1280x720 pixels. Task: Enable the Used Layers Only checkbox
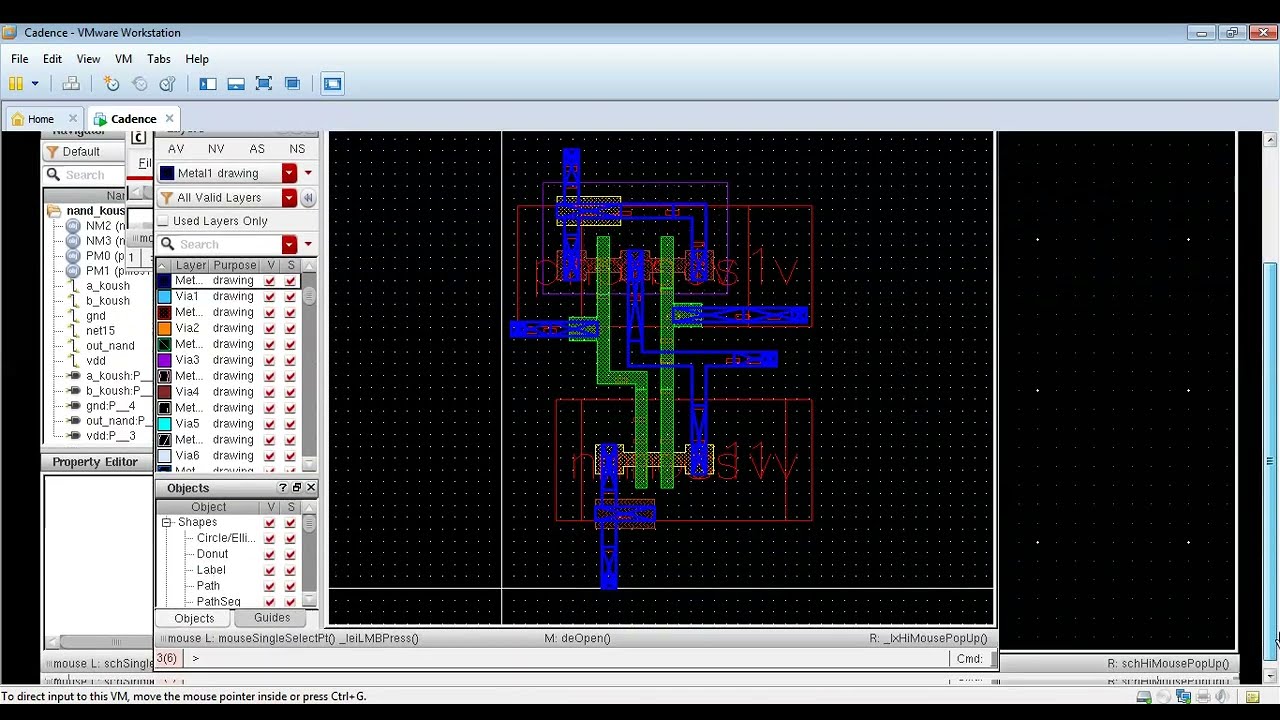164,221
